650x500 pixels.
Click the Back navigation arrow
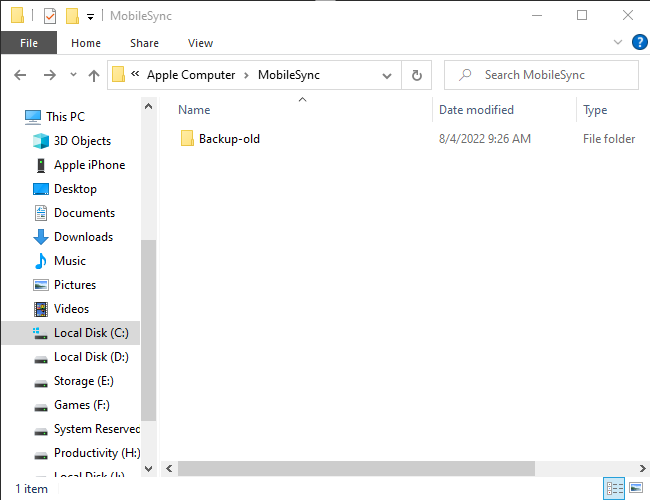(20, 75)
